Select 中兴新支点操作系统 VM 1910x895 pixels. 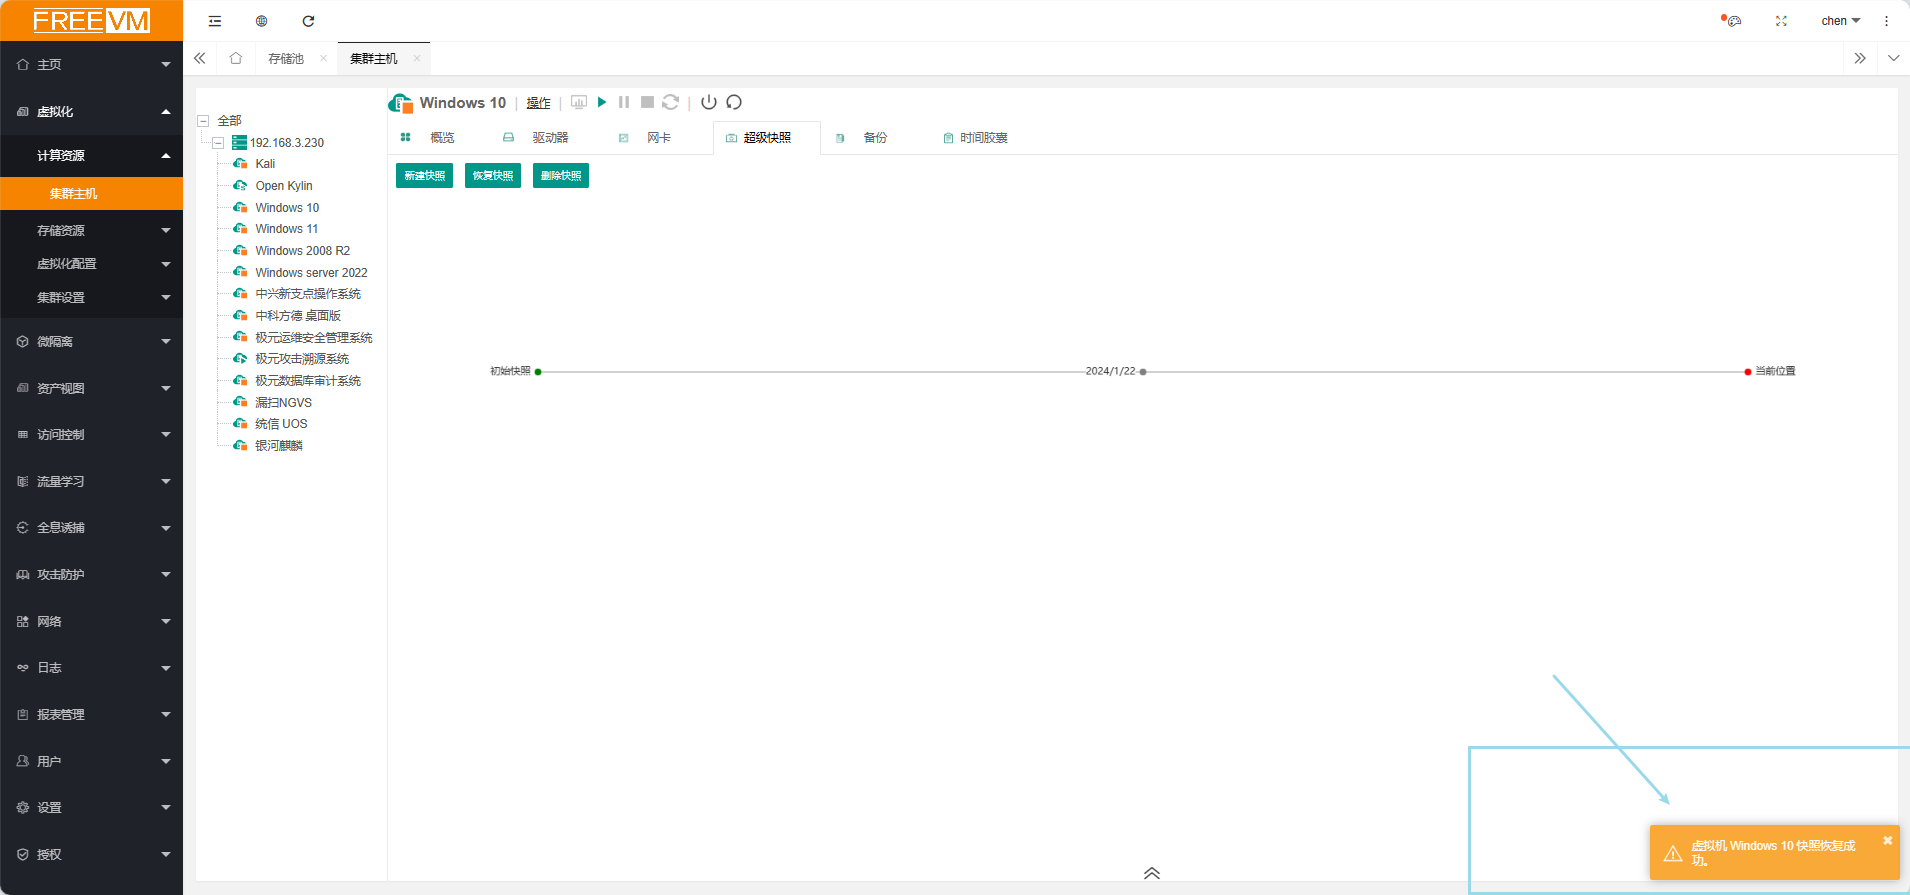click(308, 294)
